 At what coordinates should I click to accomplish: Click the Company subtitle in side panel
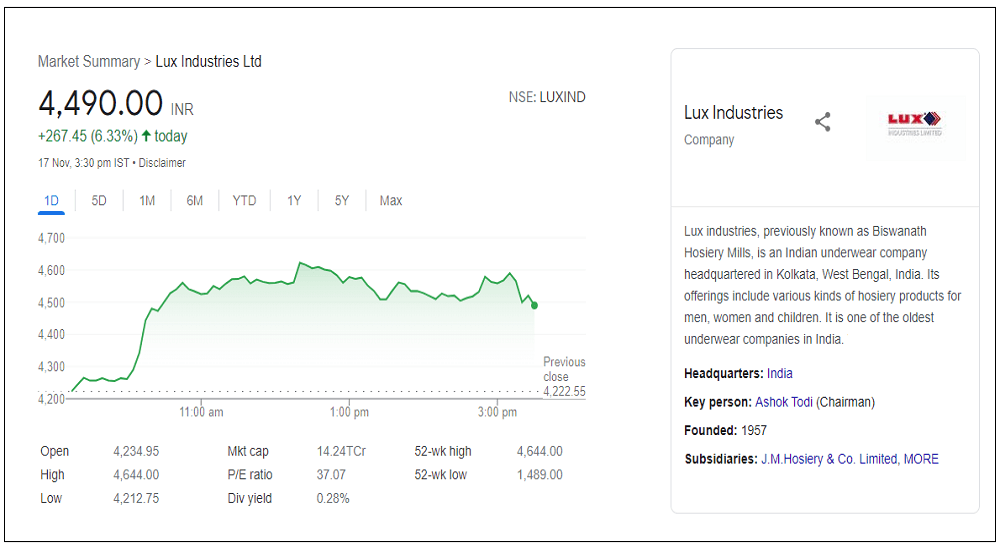pyautogui.click(x=709, y=140)
